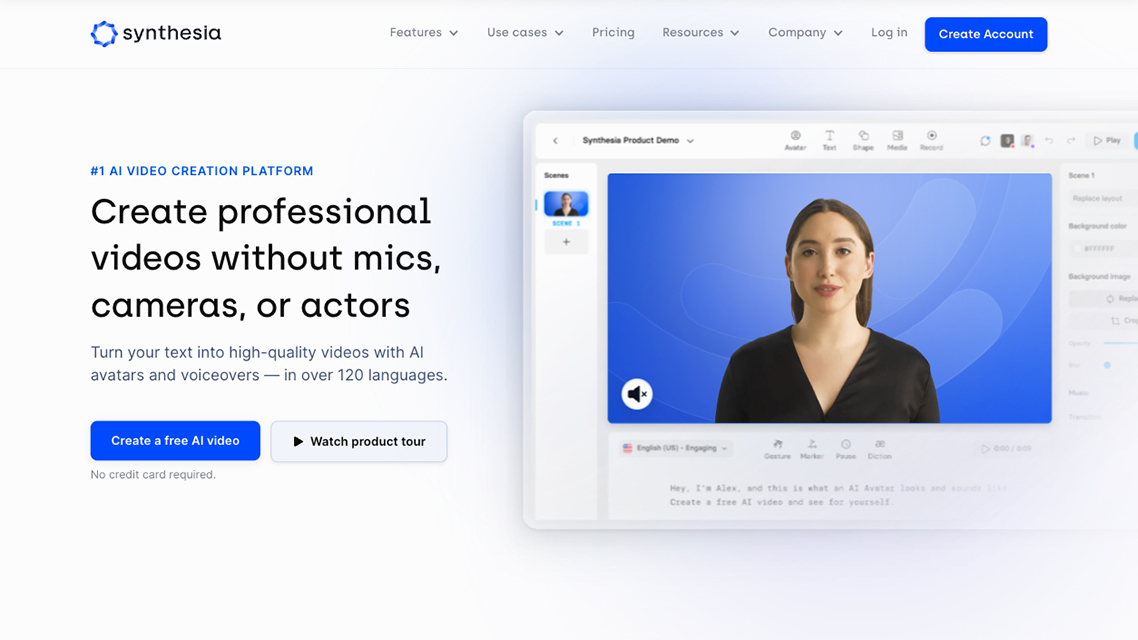Select the Text tool
1138x640 pixels.
(829, 140)
